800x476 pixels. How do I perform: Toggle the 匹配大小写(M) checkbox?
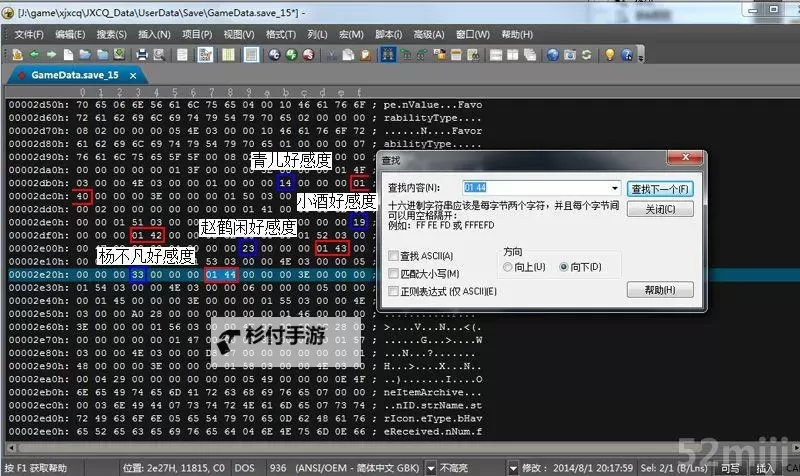pyautogui.click(x=395, y=273)
